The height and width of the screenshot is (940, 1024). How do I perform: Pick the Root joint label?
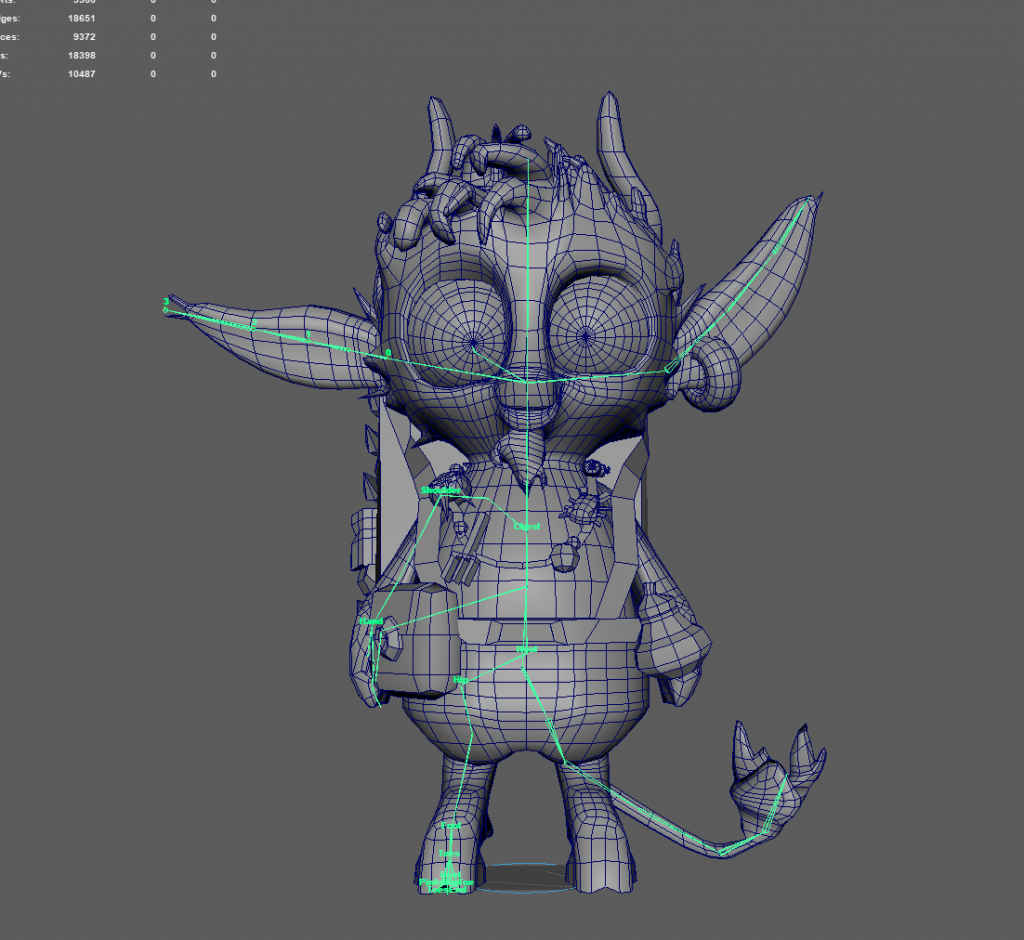click(527, 650)
